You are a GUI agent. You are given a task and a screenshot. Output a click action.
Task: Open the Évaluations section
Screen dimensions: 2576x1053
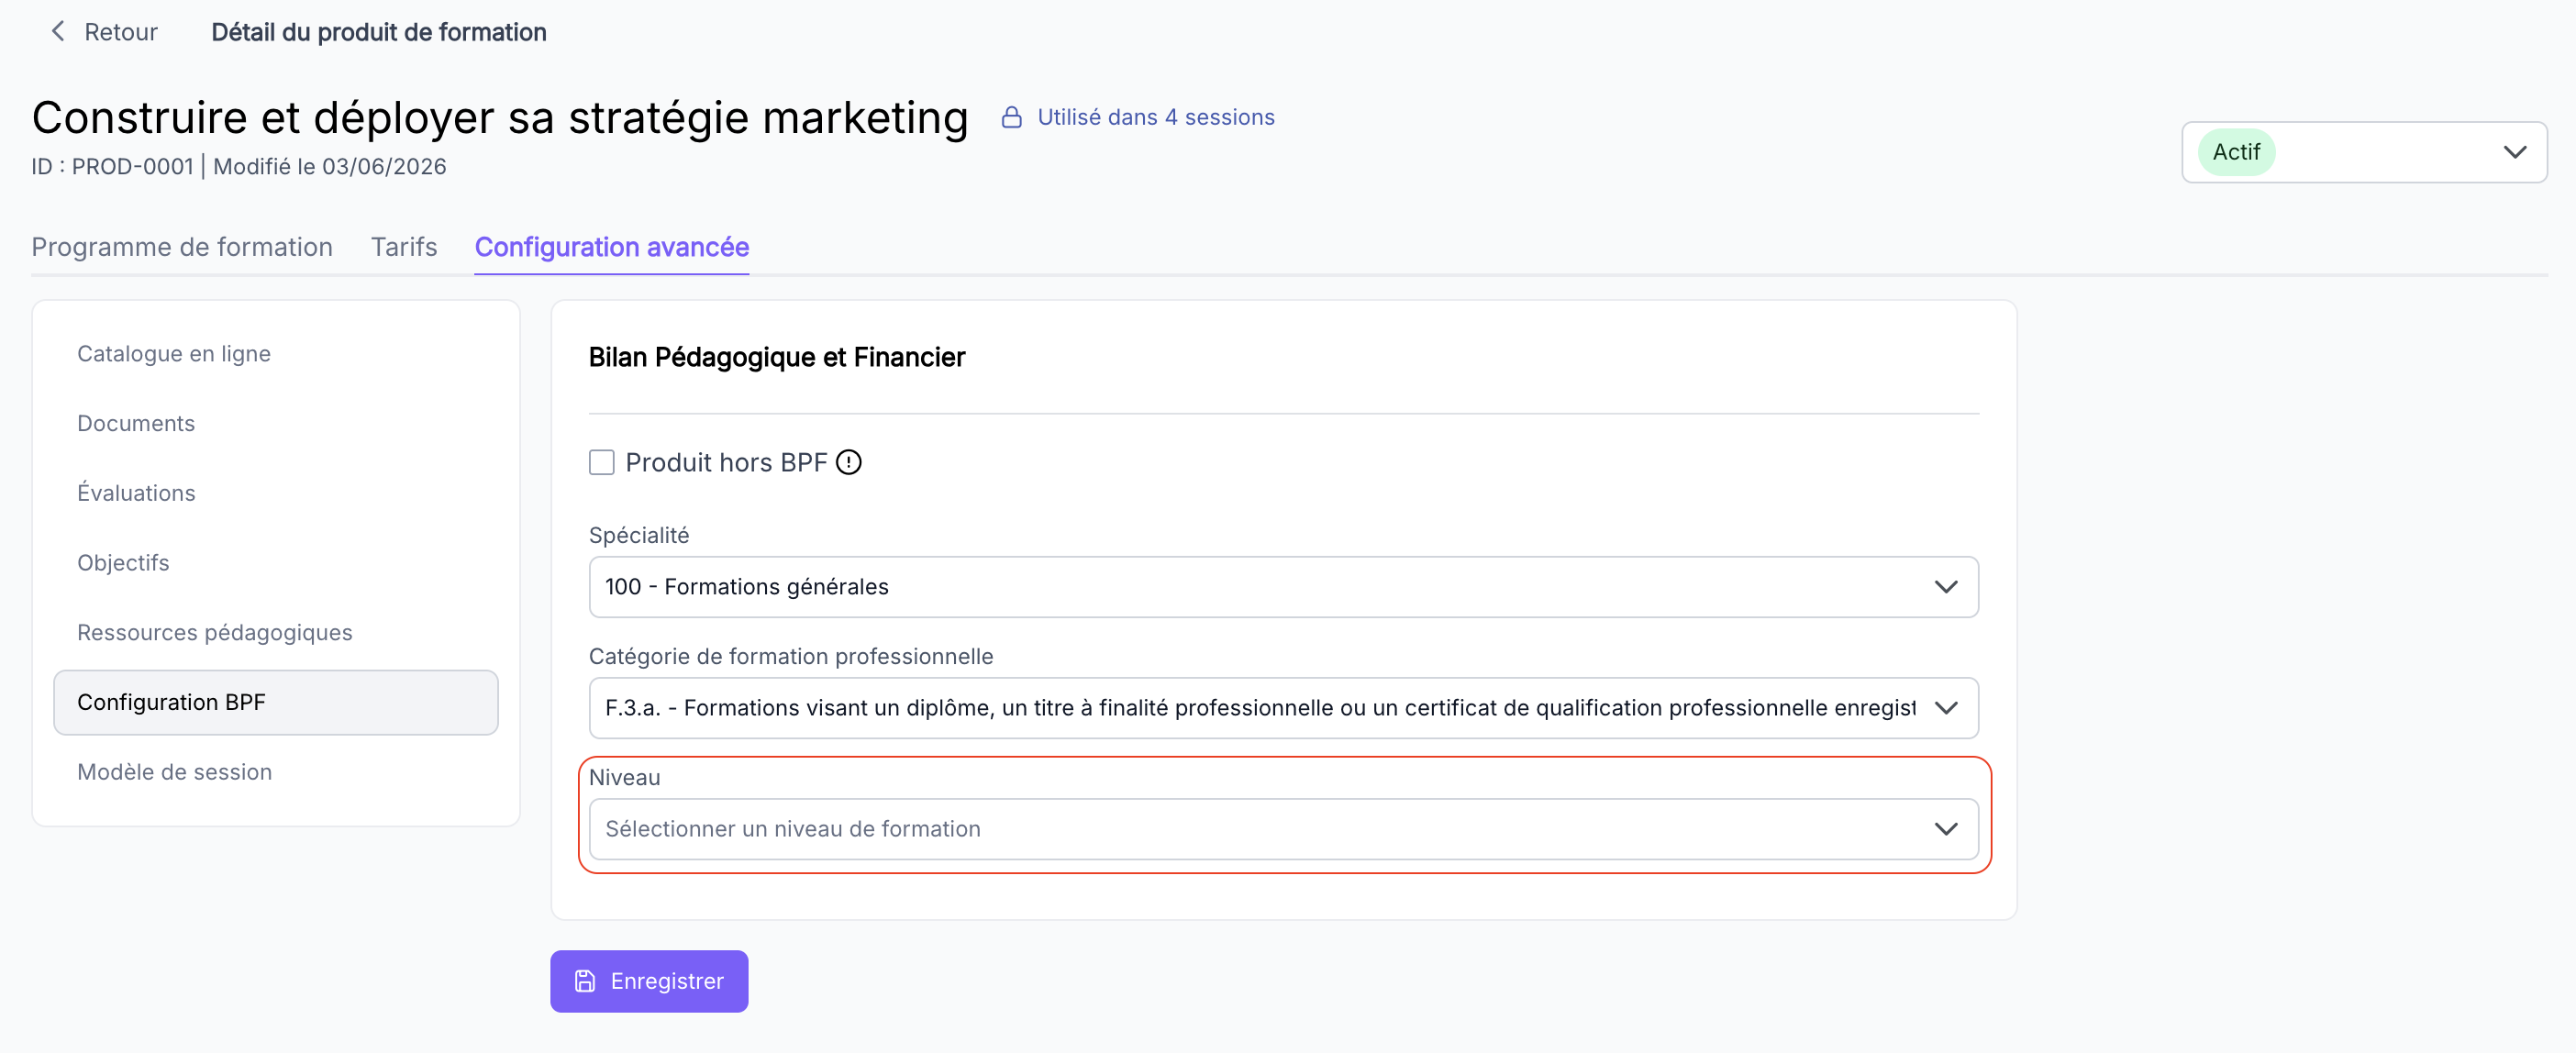coord(136,493)
